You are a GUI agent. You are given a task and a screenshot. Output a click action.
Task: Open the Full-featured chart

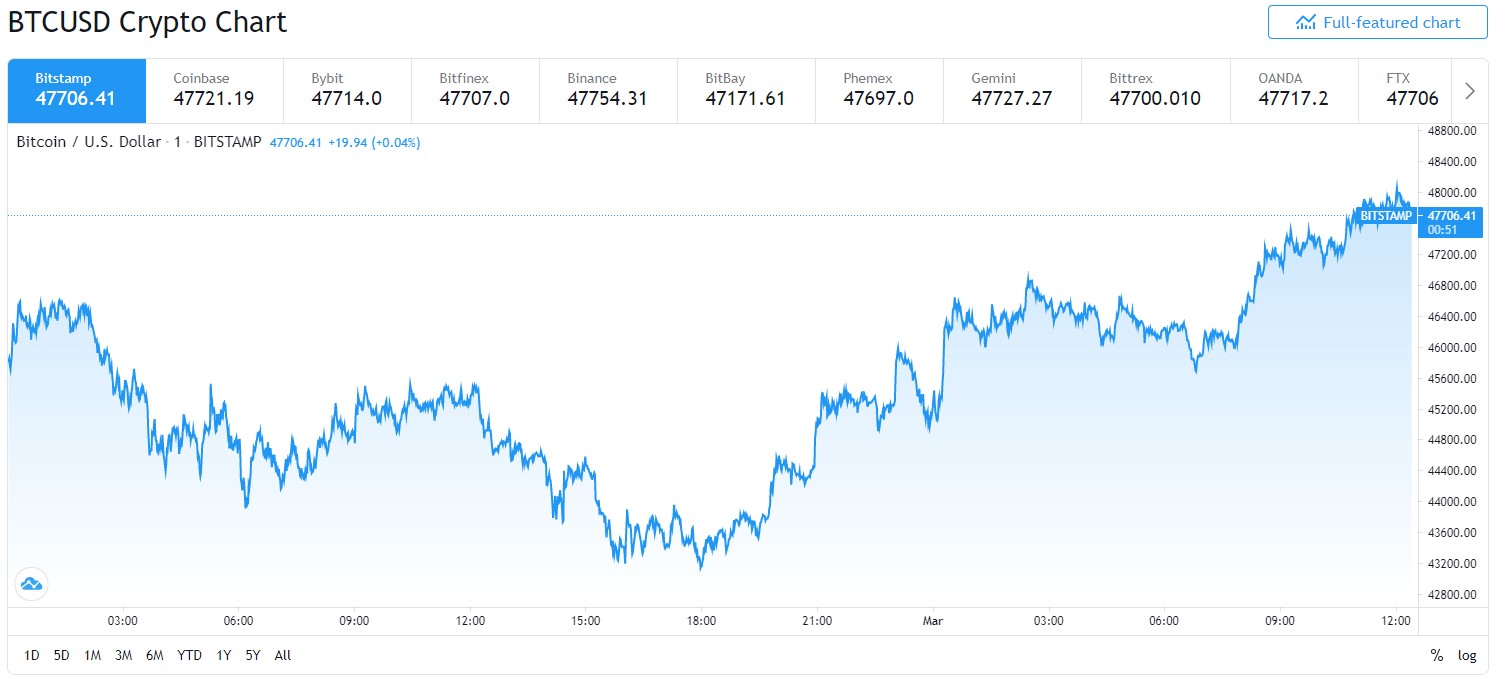(1377, 22)
